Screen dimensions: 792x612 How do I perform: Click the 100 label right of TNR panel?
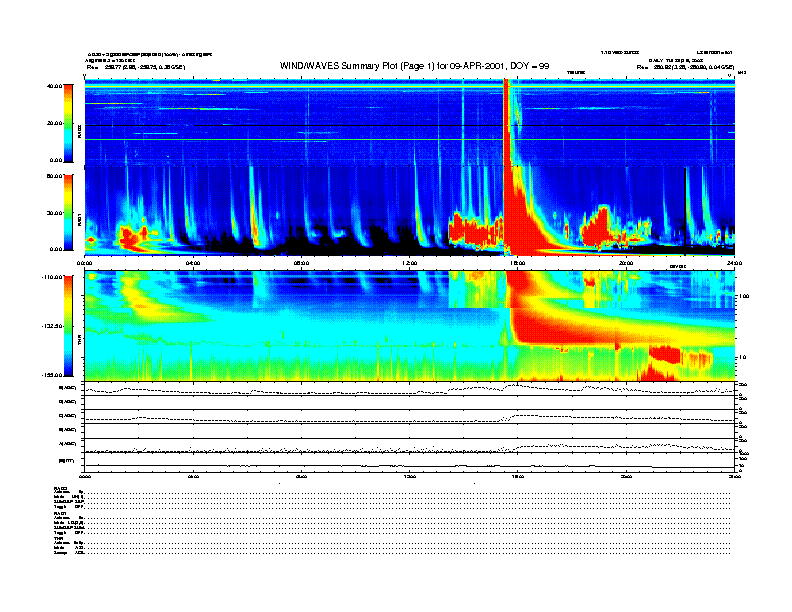pyautogui.click(x=745, y=296)
